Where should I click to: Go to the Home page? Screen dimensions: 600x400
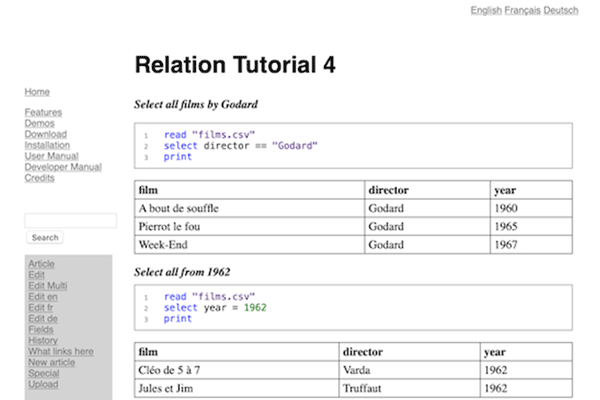coord(37,92)
